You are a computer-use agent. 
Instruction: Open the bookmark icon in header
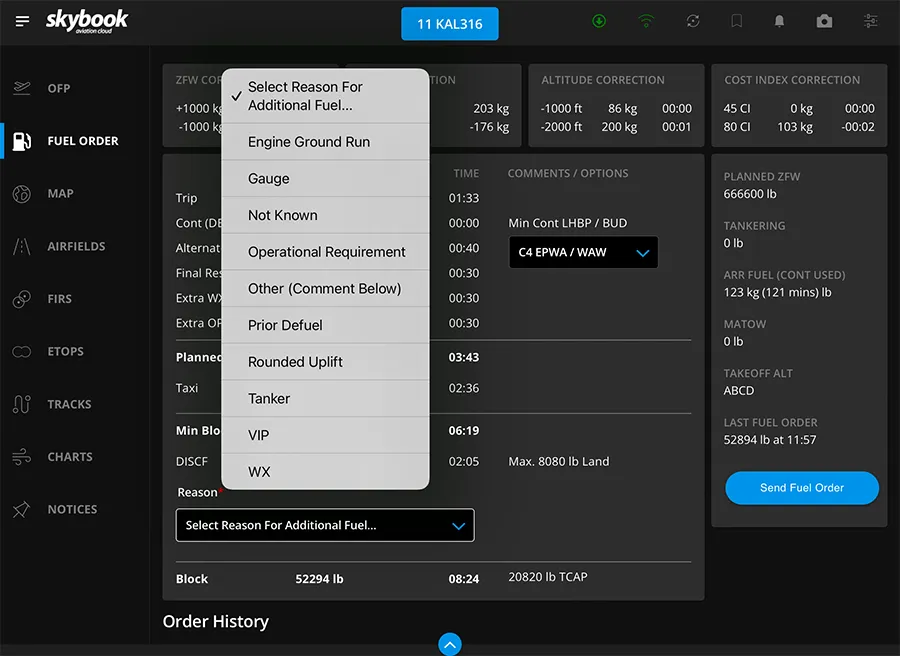point(736,21)
